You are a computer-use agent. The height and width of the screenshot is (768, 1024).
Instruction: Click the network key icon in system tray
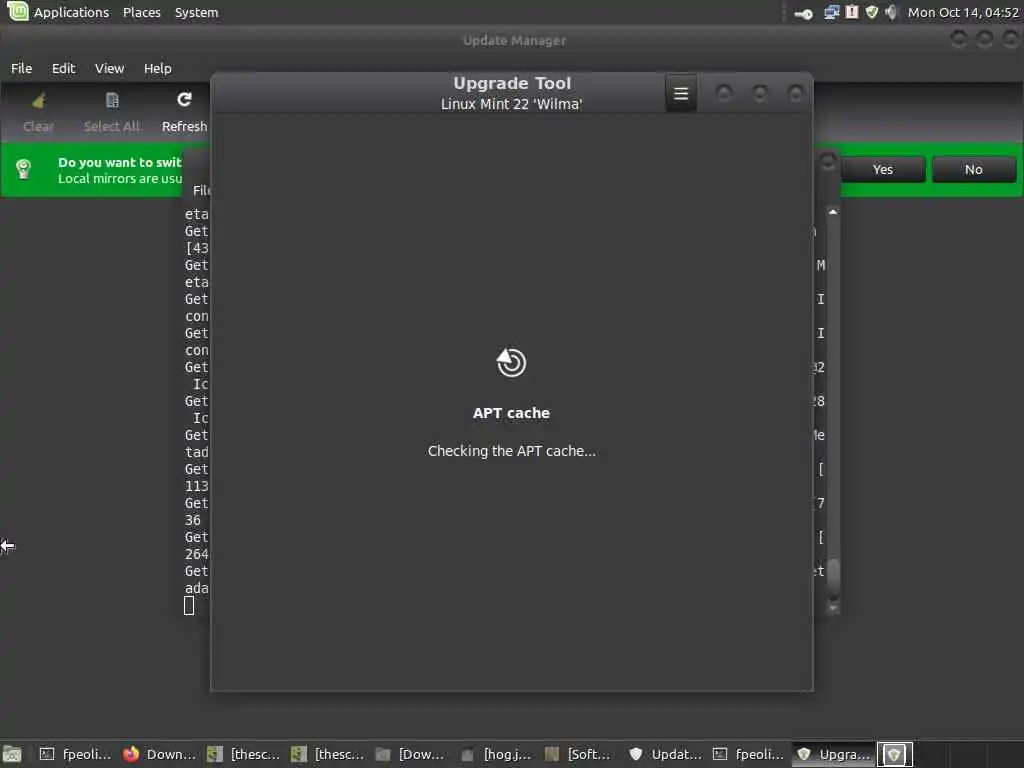[x=803, y=13]
